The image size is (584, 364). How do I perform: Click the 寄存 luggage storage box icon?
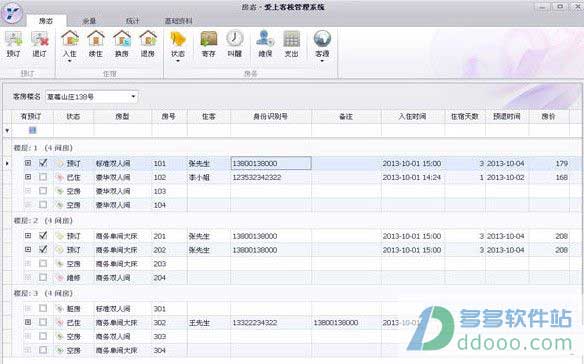[209, 39]
